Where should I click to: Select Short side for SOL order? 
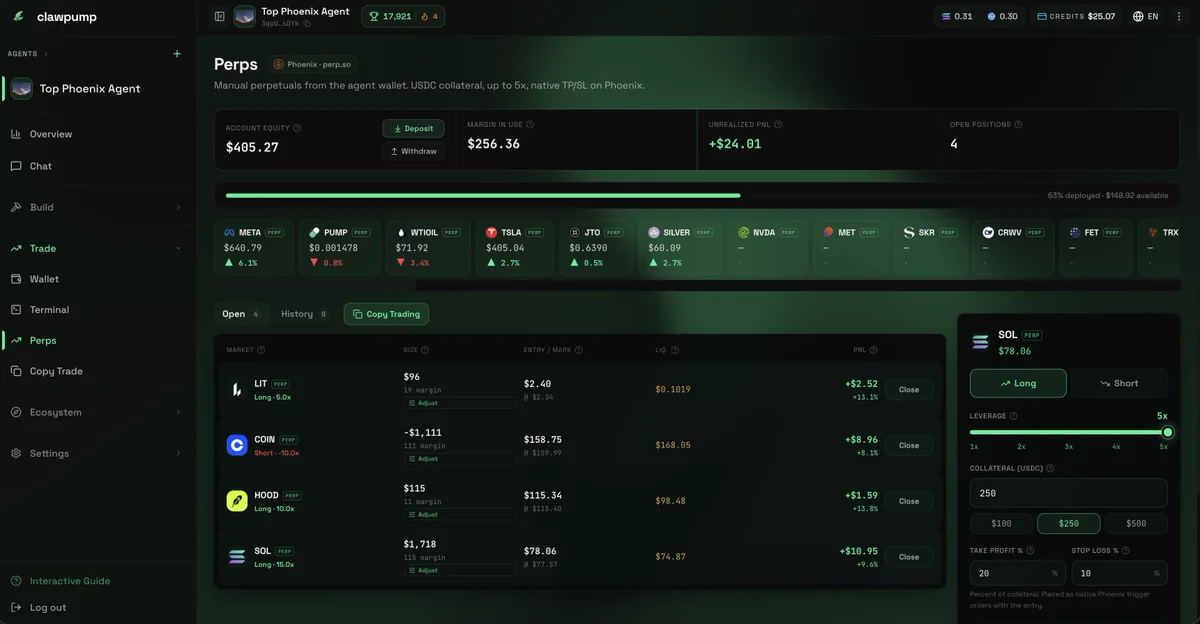pos(1119,383)
